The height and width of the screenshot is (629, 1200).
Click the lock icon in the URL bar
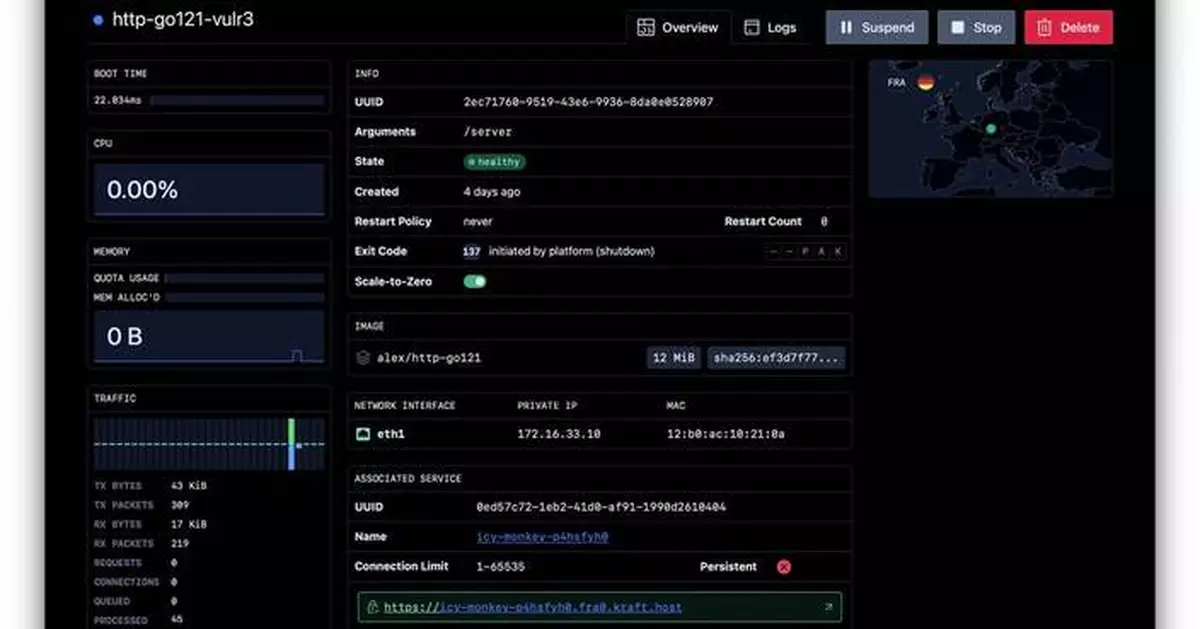tap(373, 607)
